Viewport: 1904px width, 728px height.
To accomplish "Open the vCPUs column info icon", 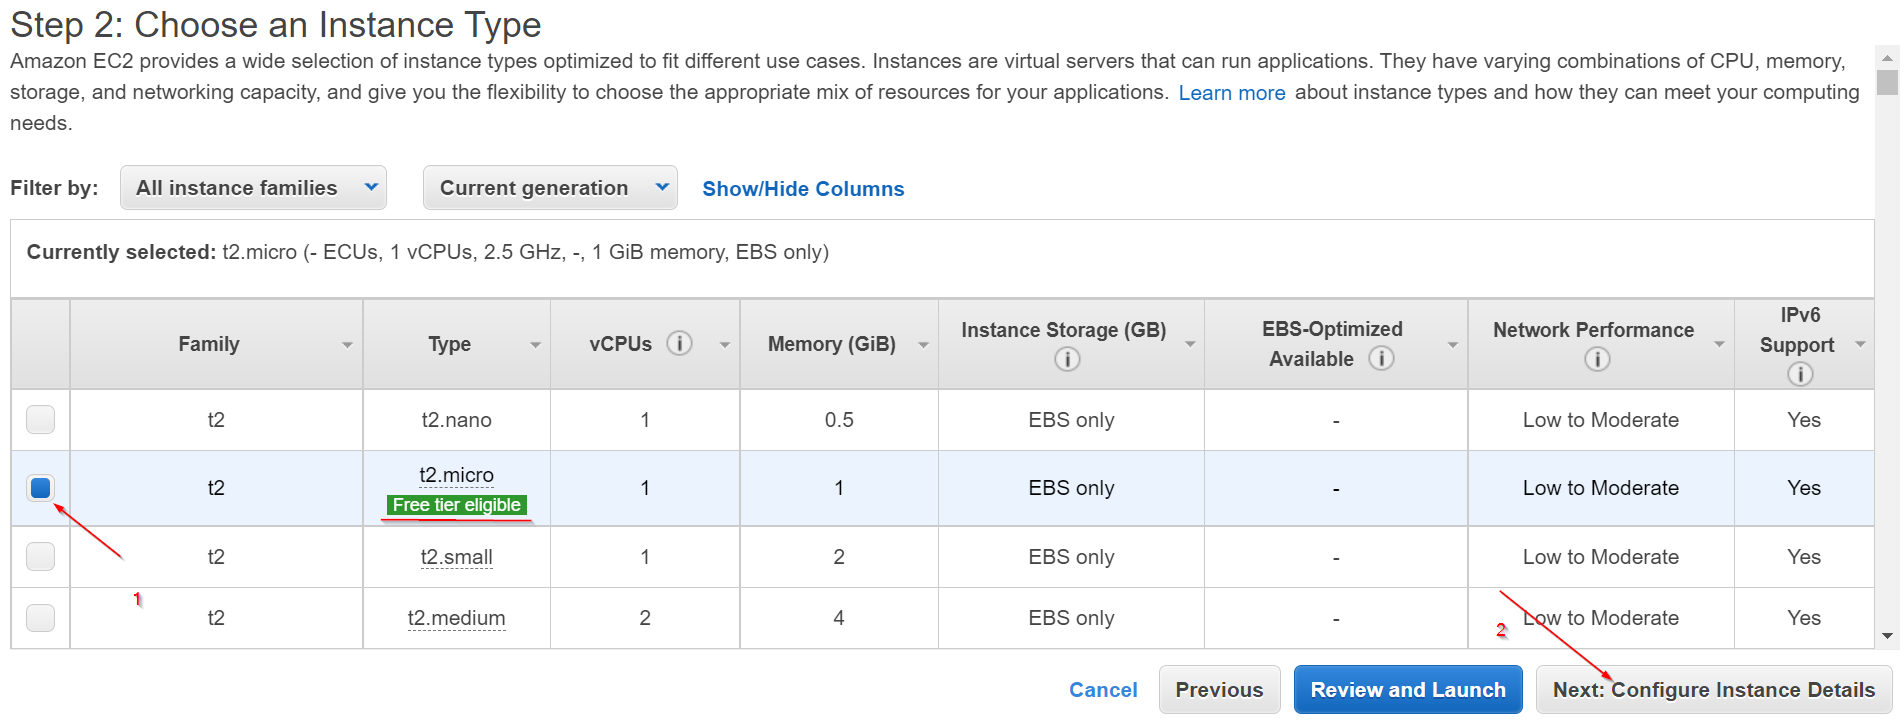I will pos(679,343).
